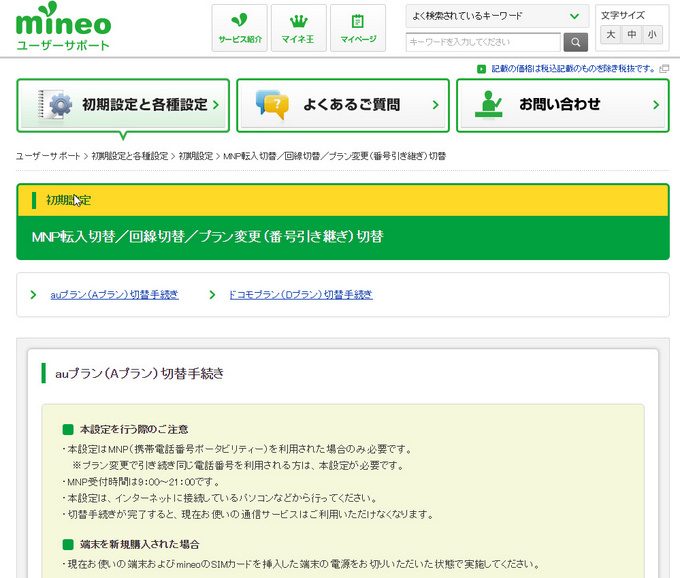680x578 pixels.
Task: Set text size to 小
Action: tap(652, 34)
